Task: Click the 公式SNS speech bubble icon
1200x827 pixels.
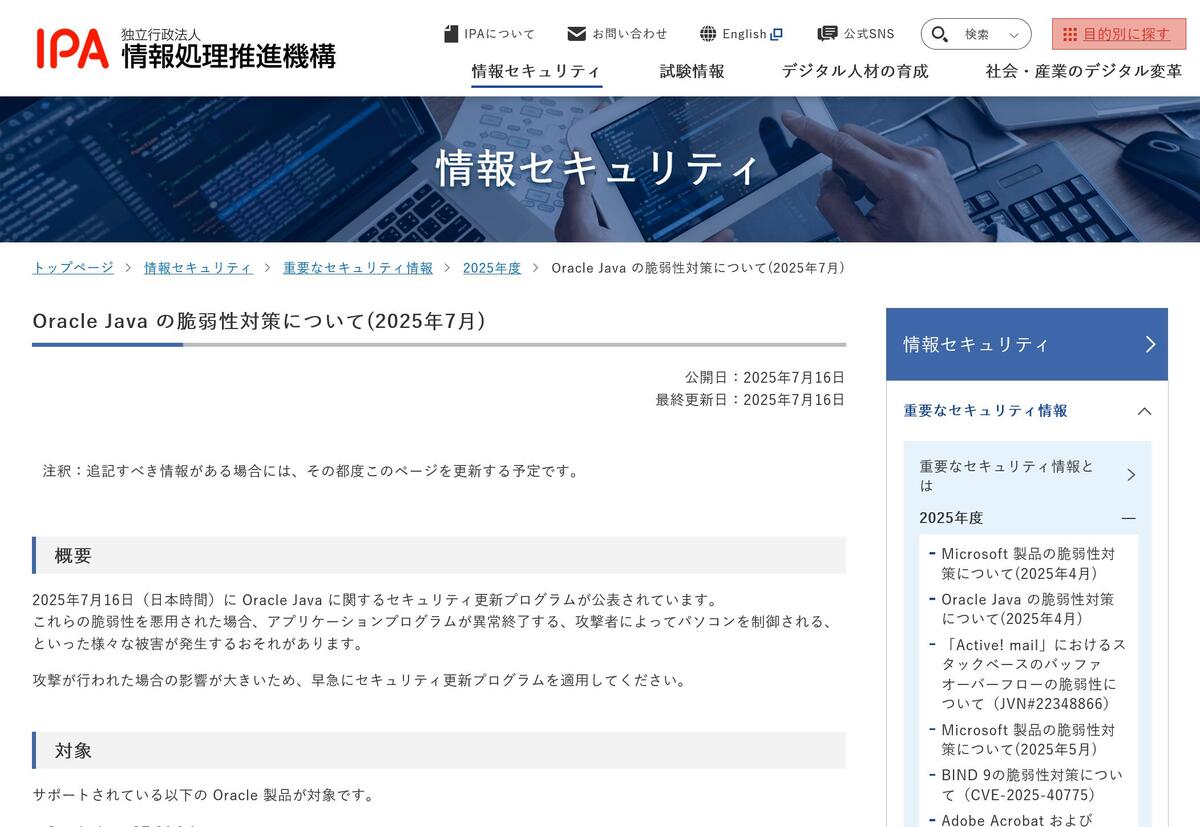Action: pos(827,34)
